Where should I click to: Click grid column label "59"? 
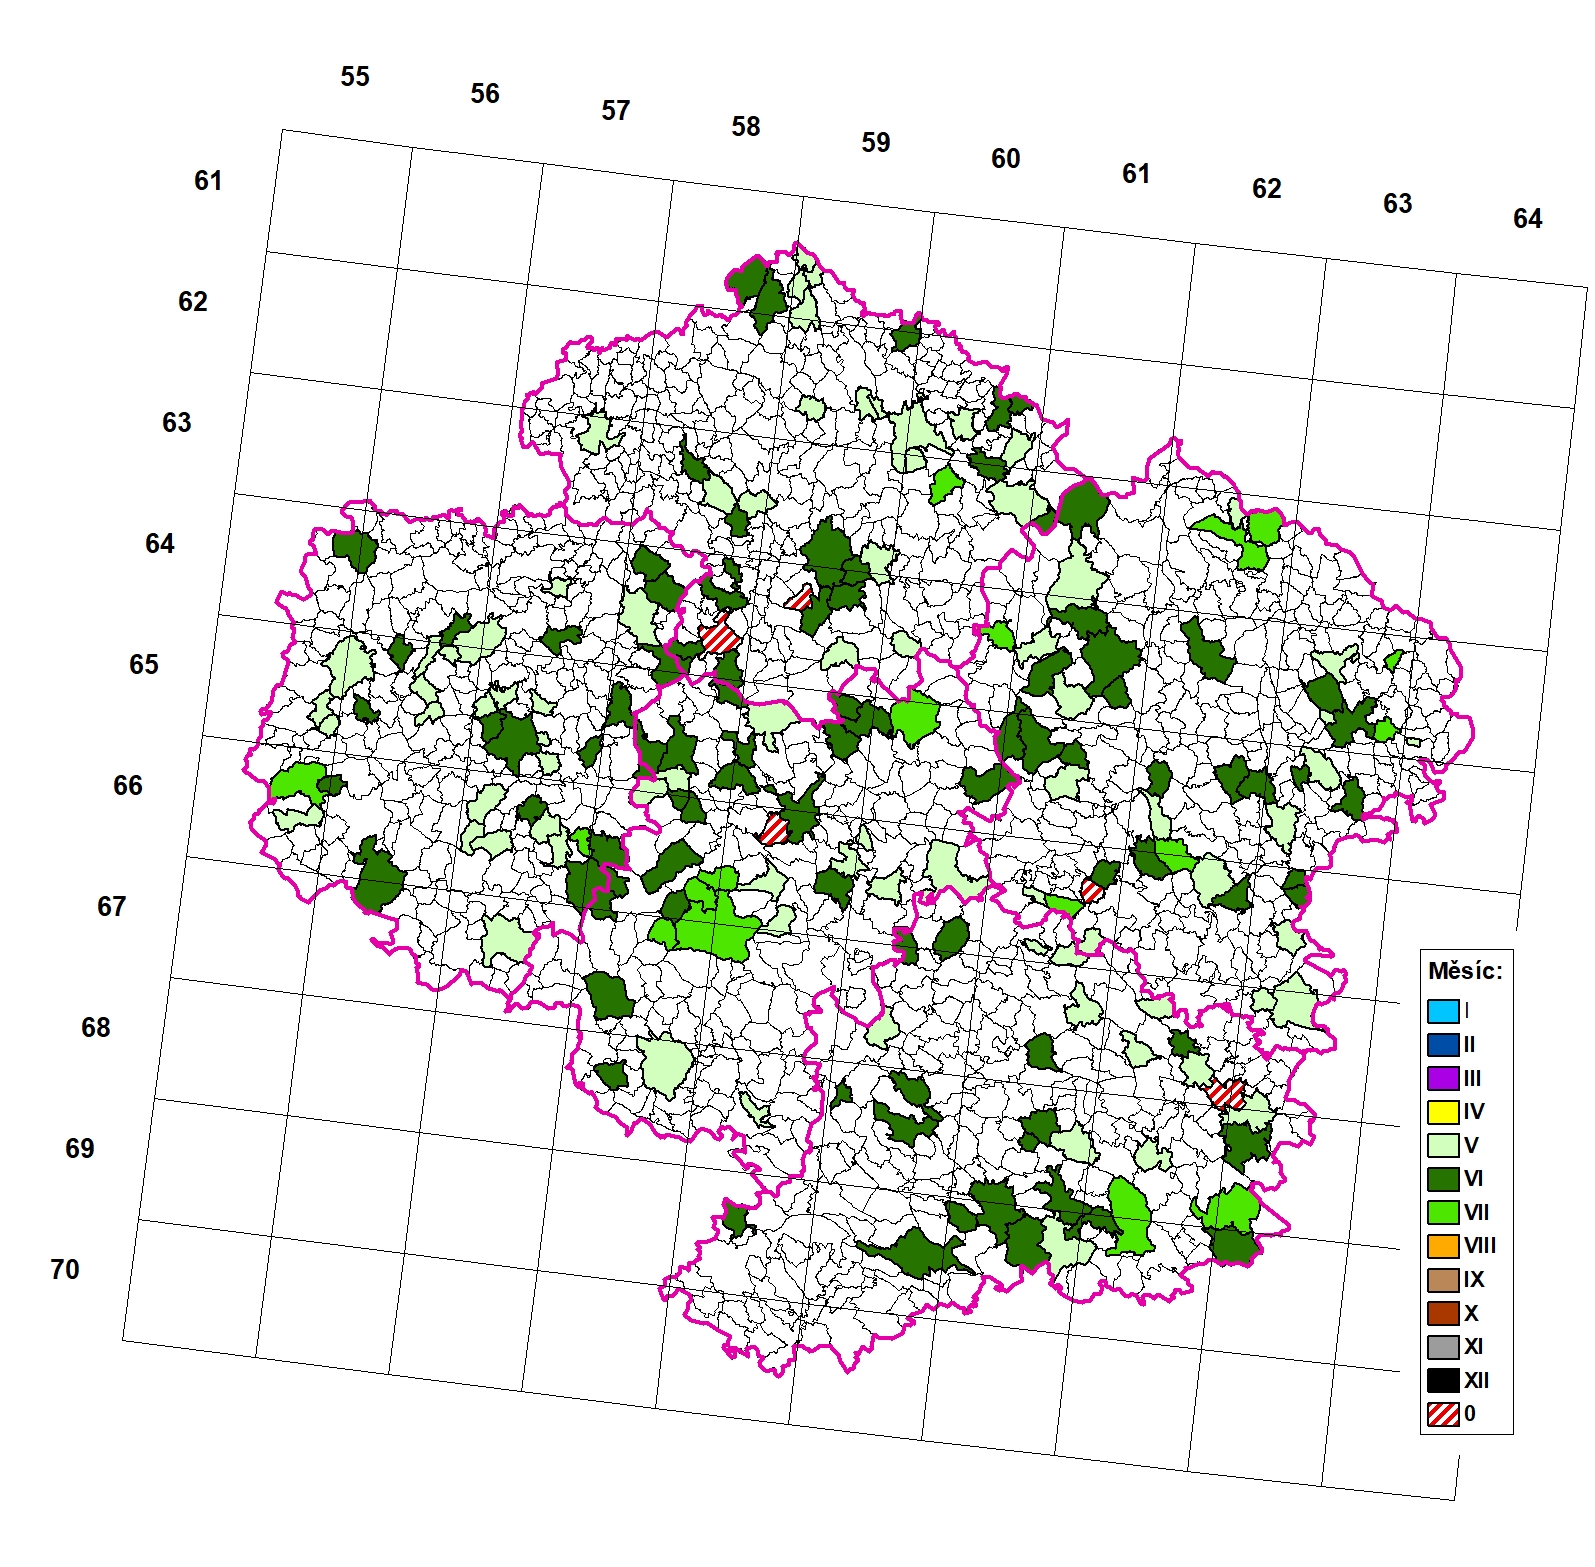click(876, 143)
